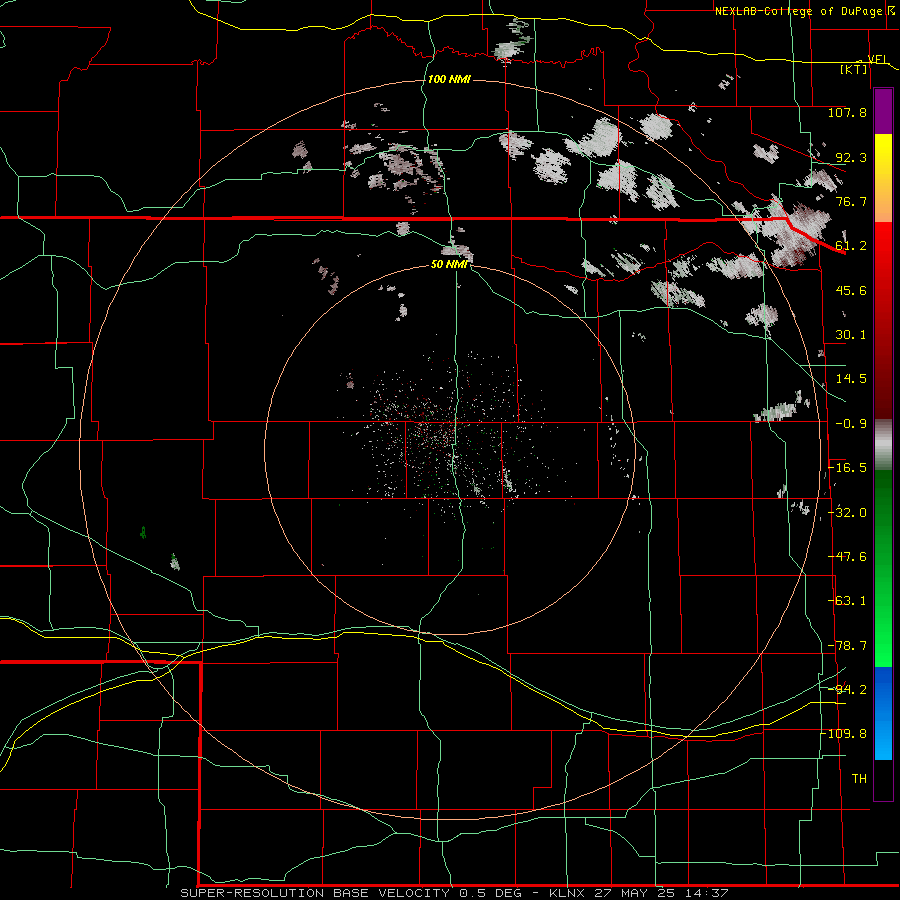Viewport: 900px width, 900px height.
Task: Click the SUPER-RESOLUTION BASE VELOCITY caption text
Action: coord(315,893)
